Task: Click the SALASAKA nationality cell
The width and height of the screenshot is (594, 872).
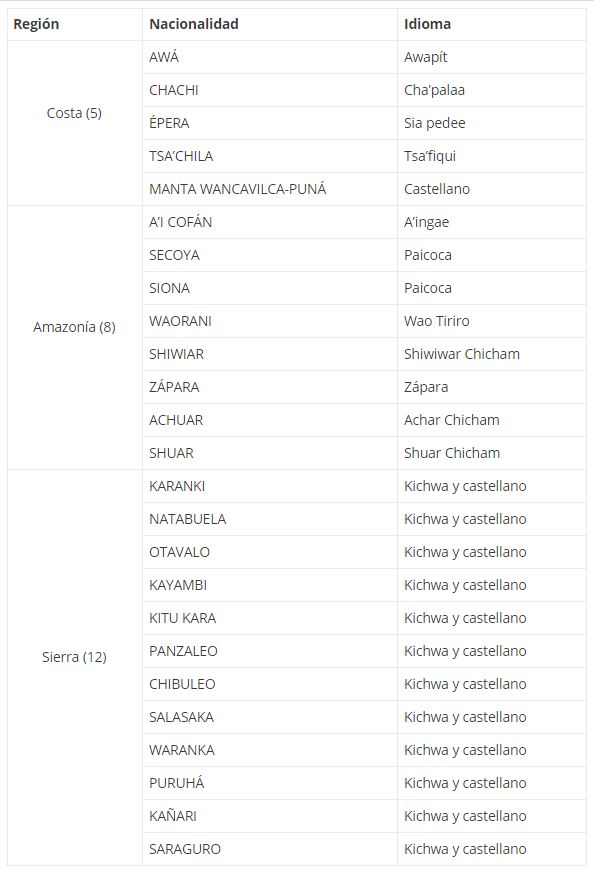Action: click(270, 717)
